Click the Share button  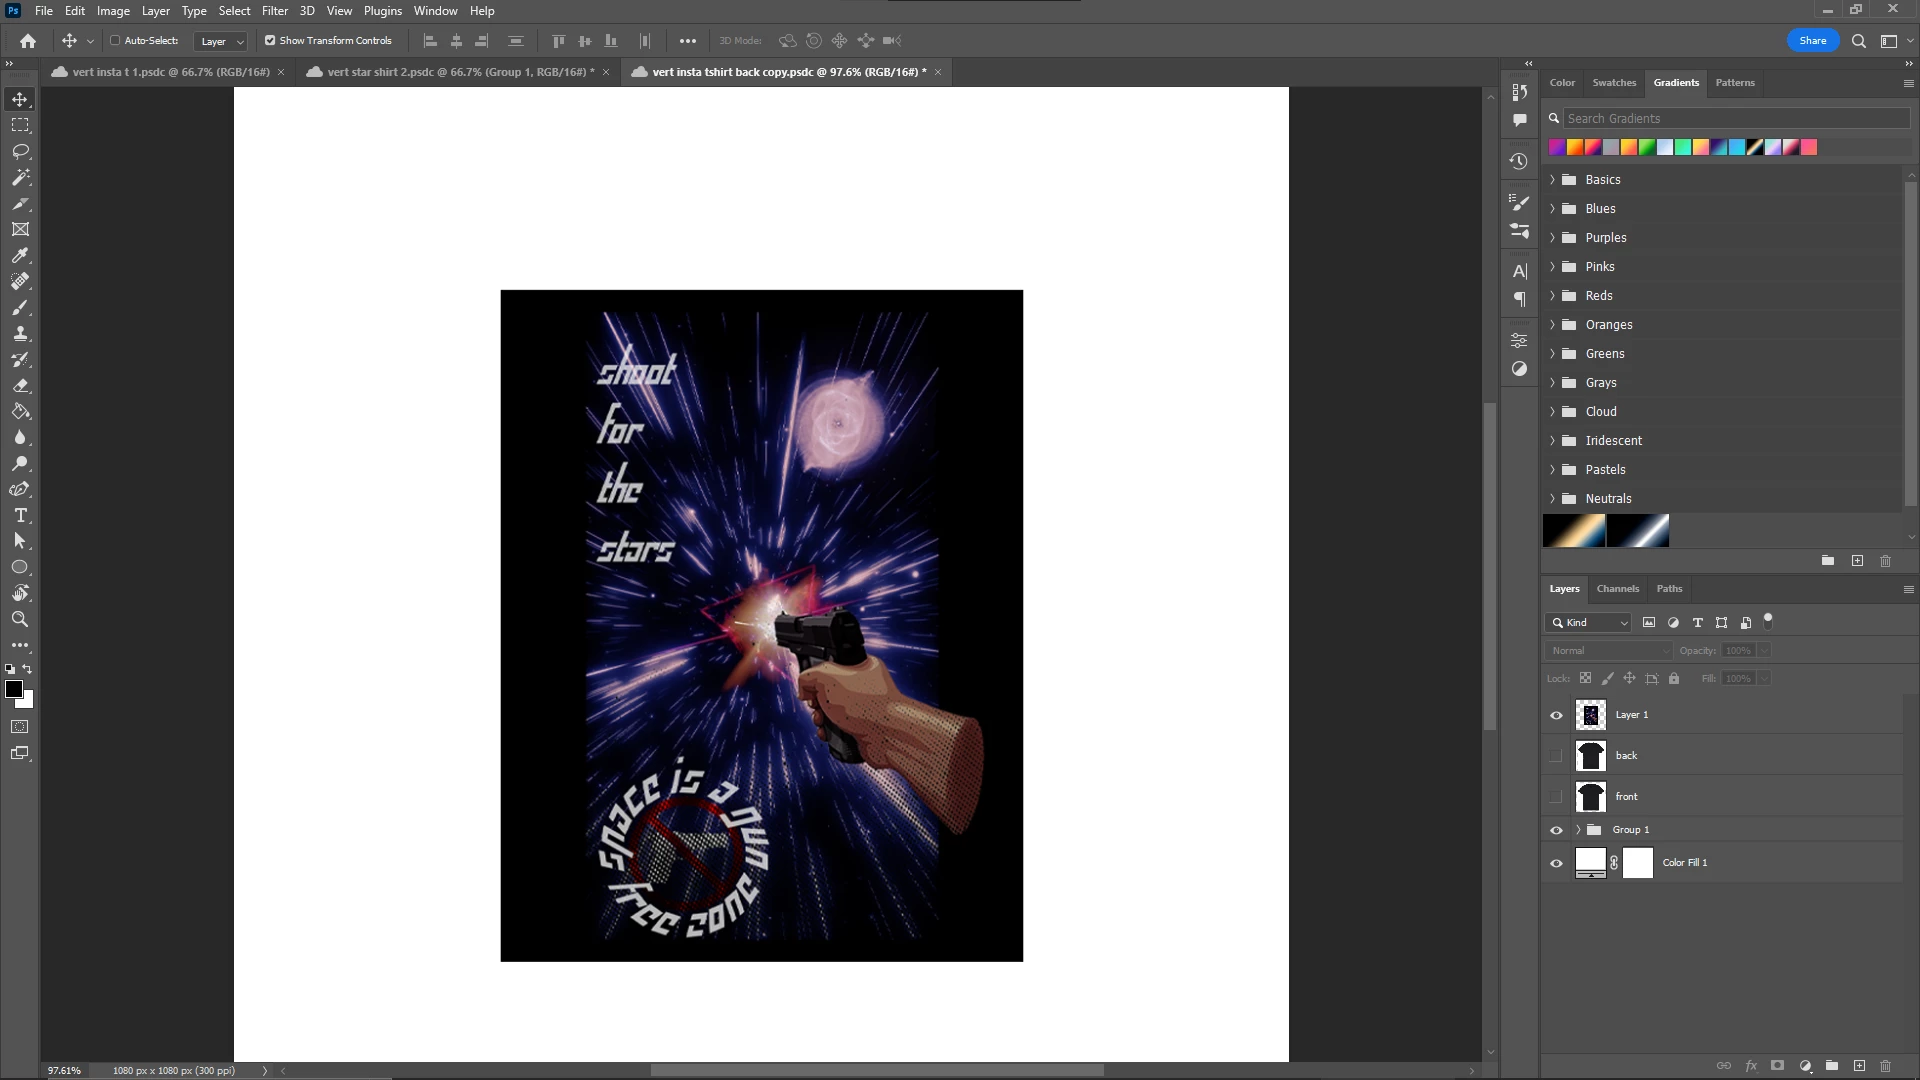(x=1812, y=41)
